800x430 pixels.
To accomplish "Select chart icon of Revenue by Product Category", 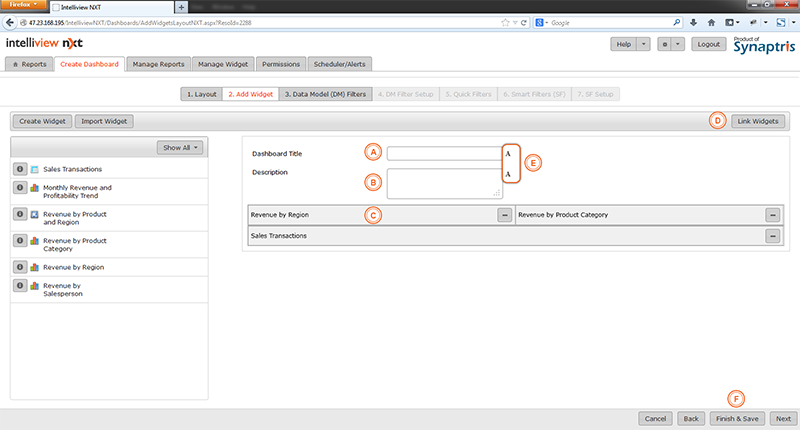I will 35,240.
